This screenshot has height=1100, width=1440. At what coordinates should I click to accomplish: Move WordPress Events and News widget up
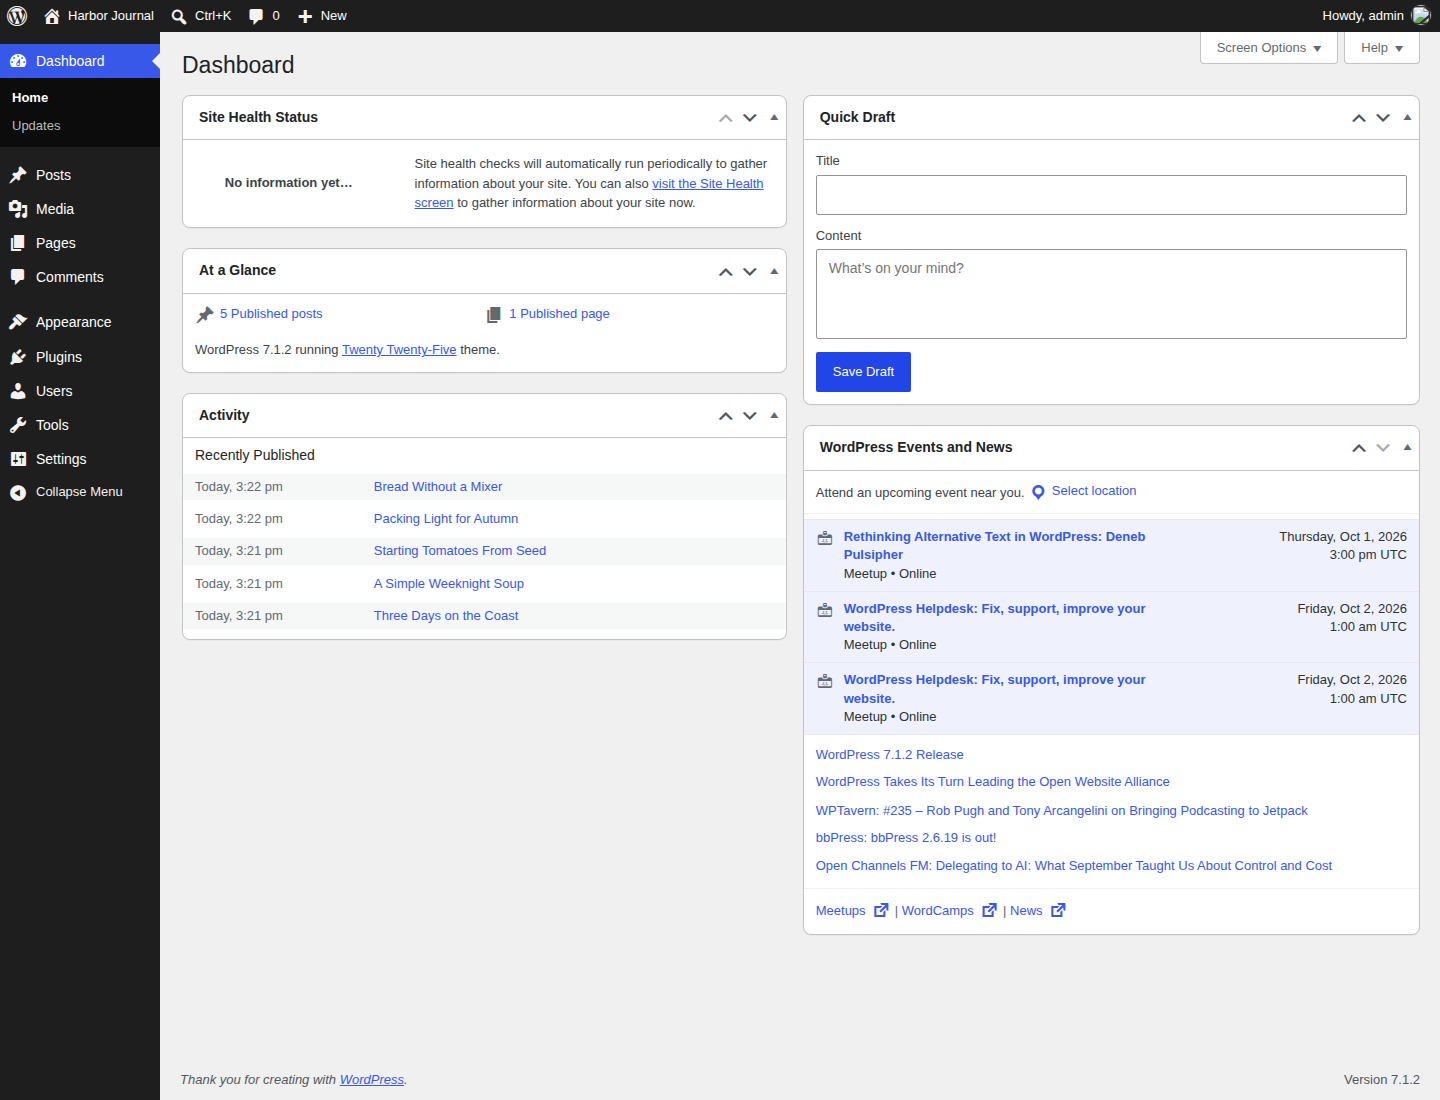click(1359, 448)
